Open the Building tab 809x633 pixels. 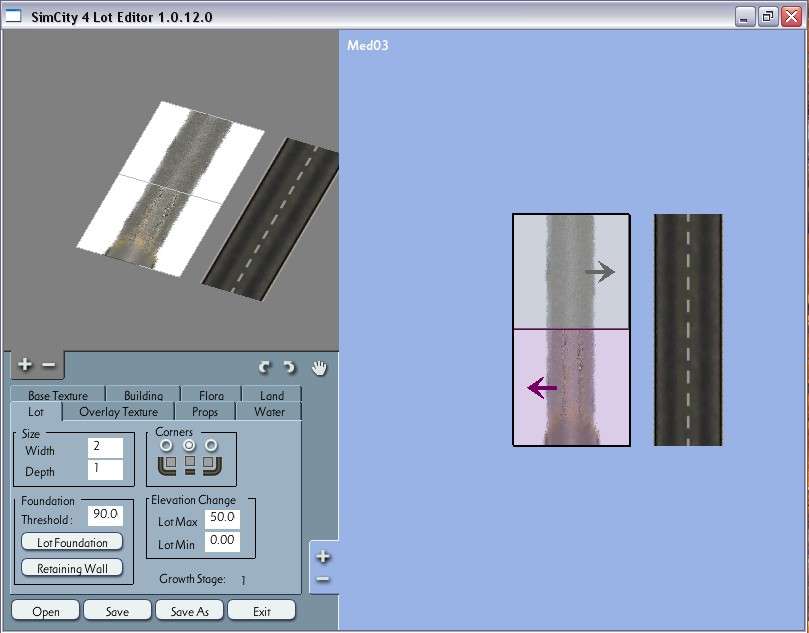coord(143,395)
